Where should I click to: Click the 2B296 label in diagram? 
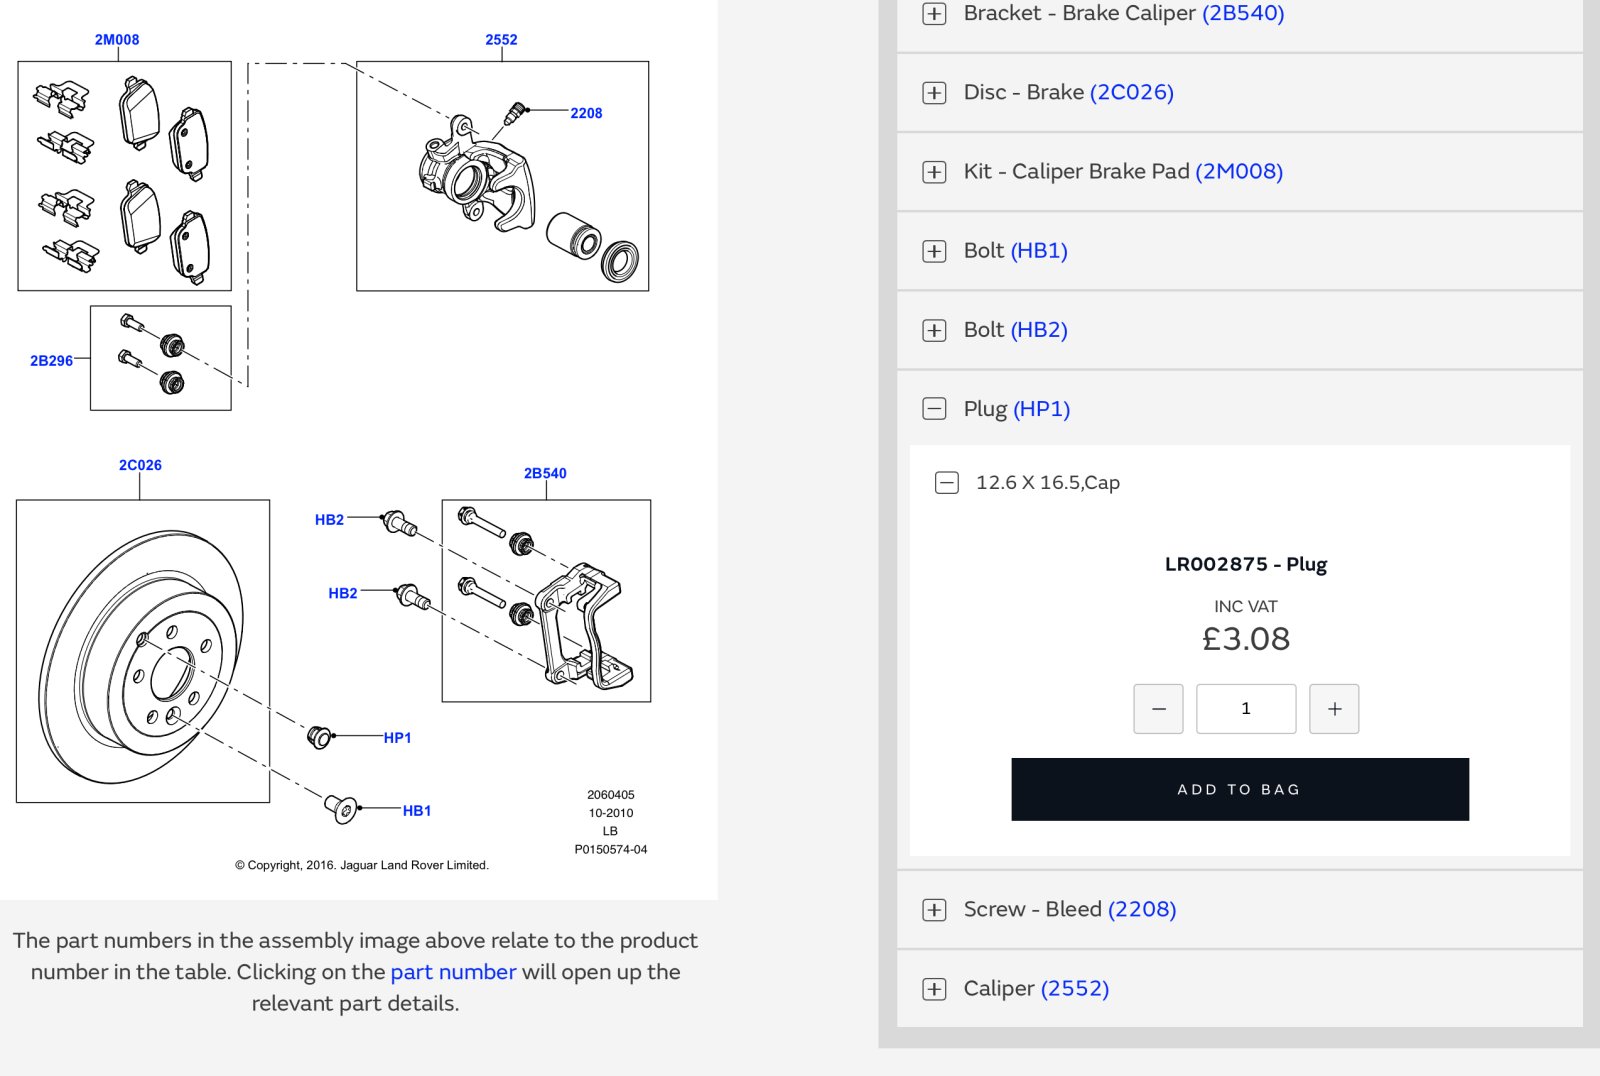pos(51,361)
